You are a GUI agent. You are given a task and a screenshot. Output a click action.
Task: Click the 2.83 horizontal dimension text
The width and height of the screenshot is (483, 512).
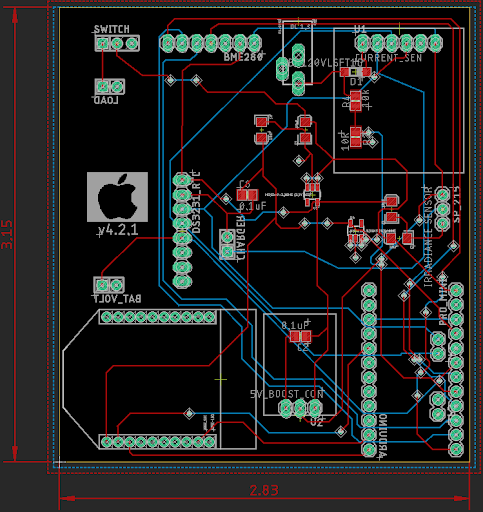[x=264, y=490]
